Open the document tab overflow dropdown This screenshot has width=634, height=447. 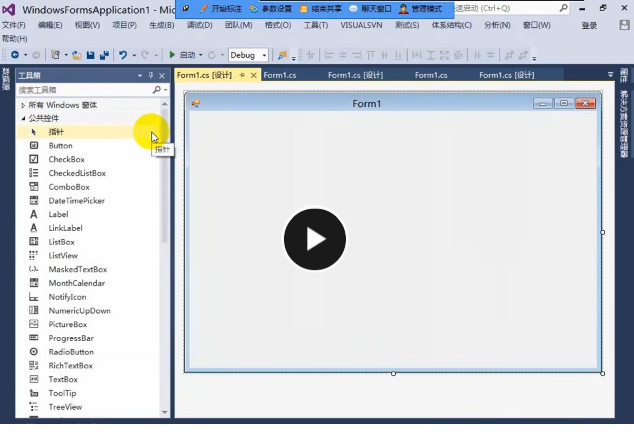pos(610,75)
